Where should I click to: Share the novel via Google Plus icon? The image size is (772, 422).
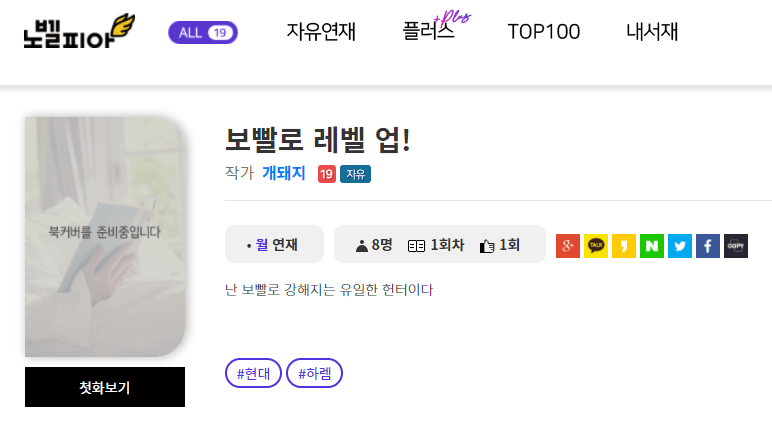pyautogui.click(x=568, y=246)
